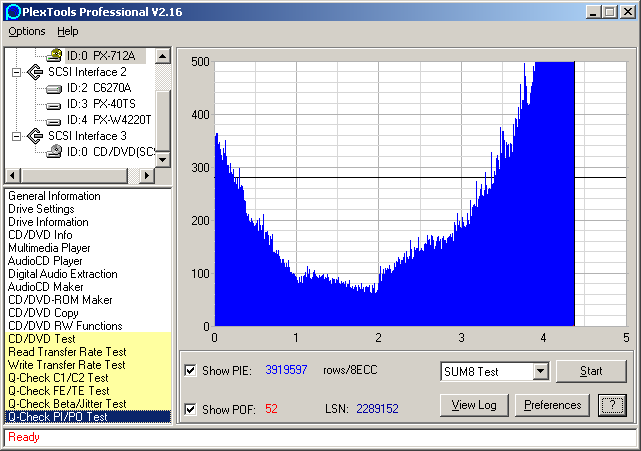Select ID:0 CD/DVD(SC in device tree
This screenshot has width=641, height=451.
(110, 152)
